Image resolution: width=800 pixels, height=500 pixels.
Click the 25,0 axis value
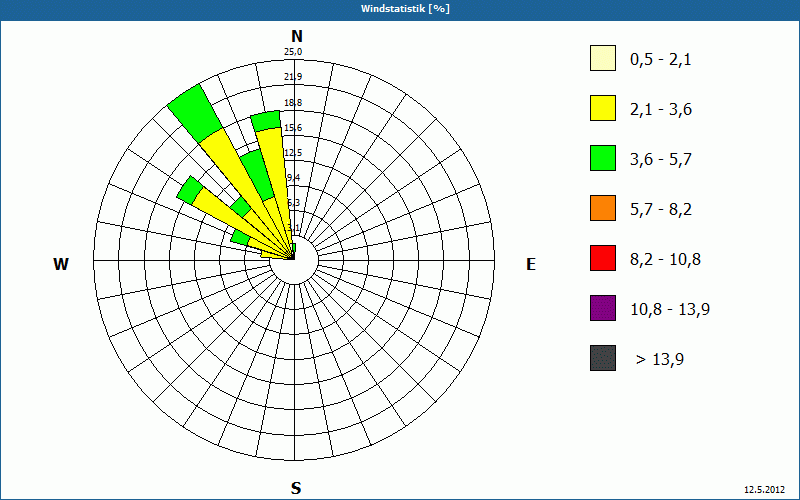point(293,52)
